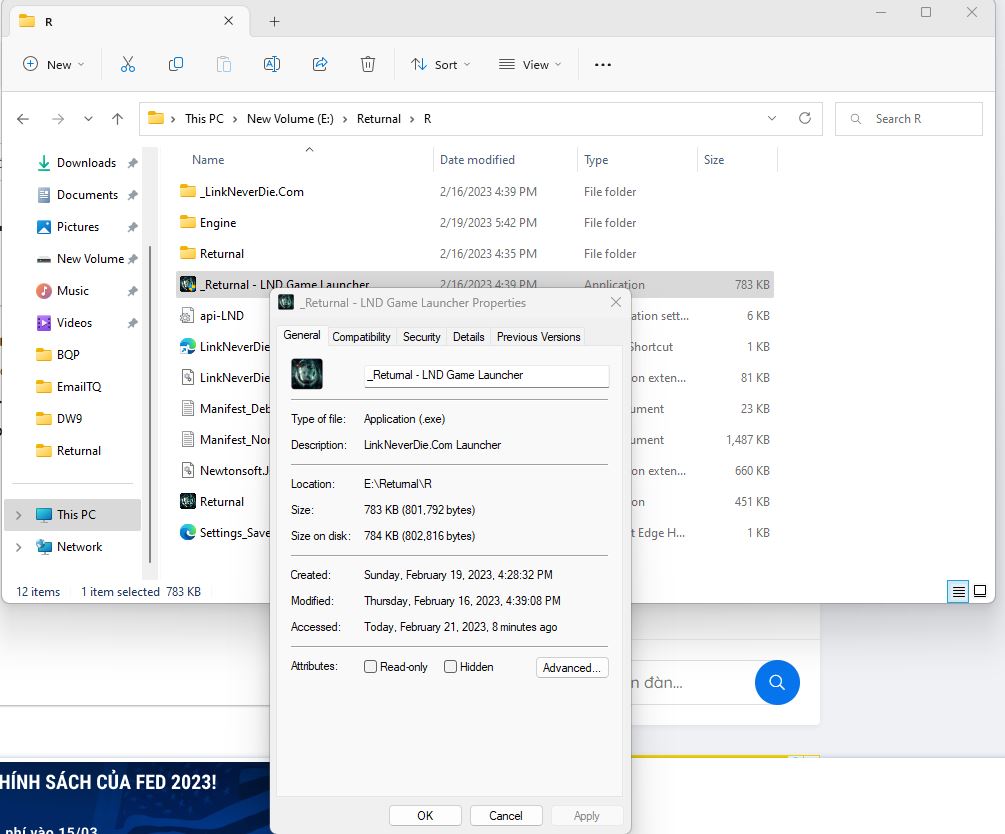The height and width of the screenshot is (834, 1005).
Task: Switch to the Details tab
Action: point(469,337)
